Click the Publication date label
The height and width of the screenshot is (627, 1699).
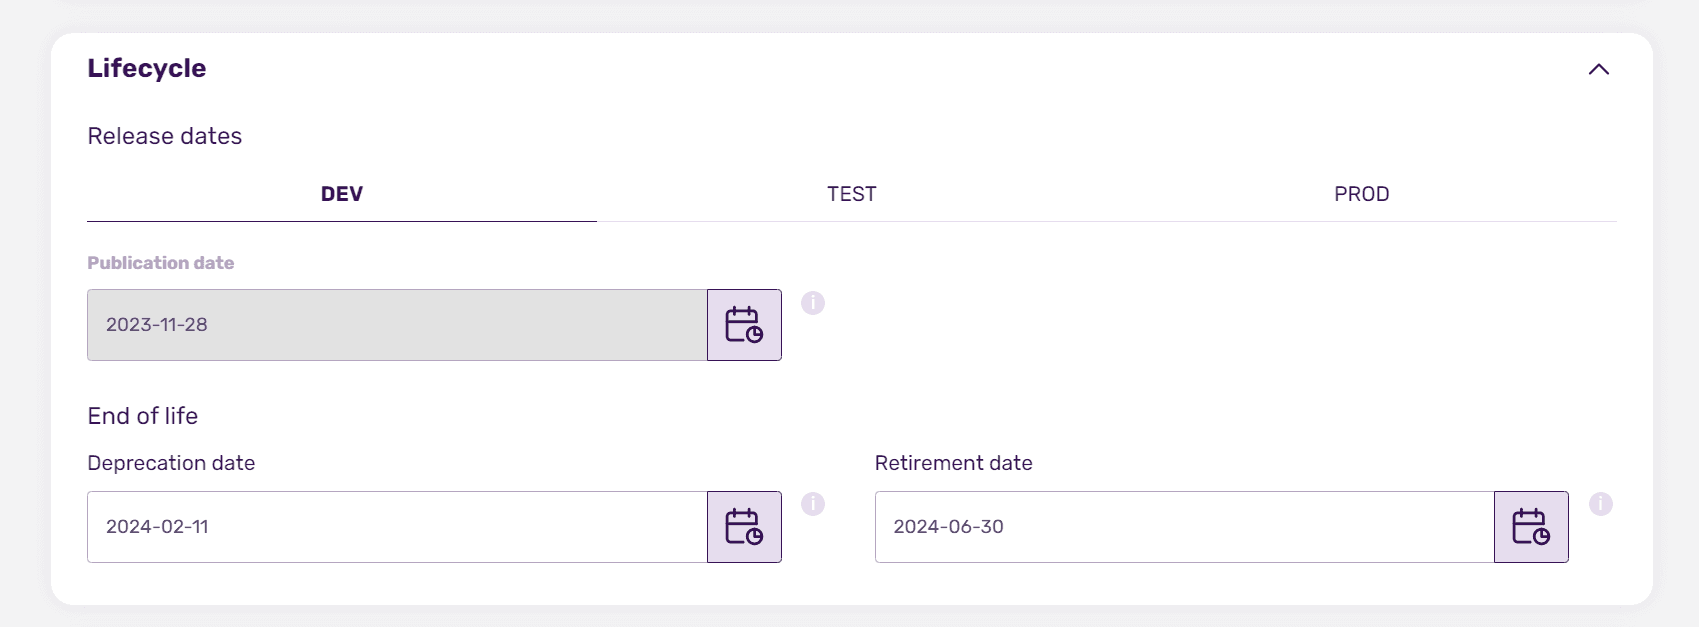pos(161,263)
